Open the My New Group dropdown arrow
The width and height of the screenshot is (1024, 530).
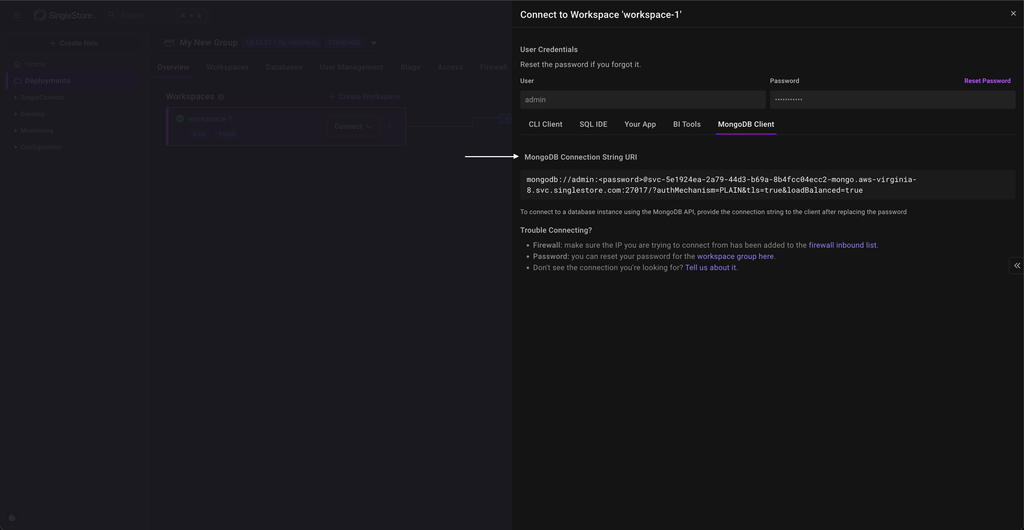(374, 43)
